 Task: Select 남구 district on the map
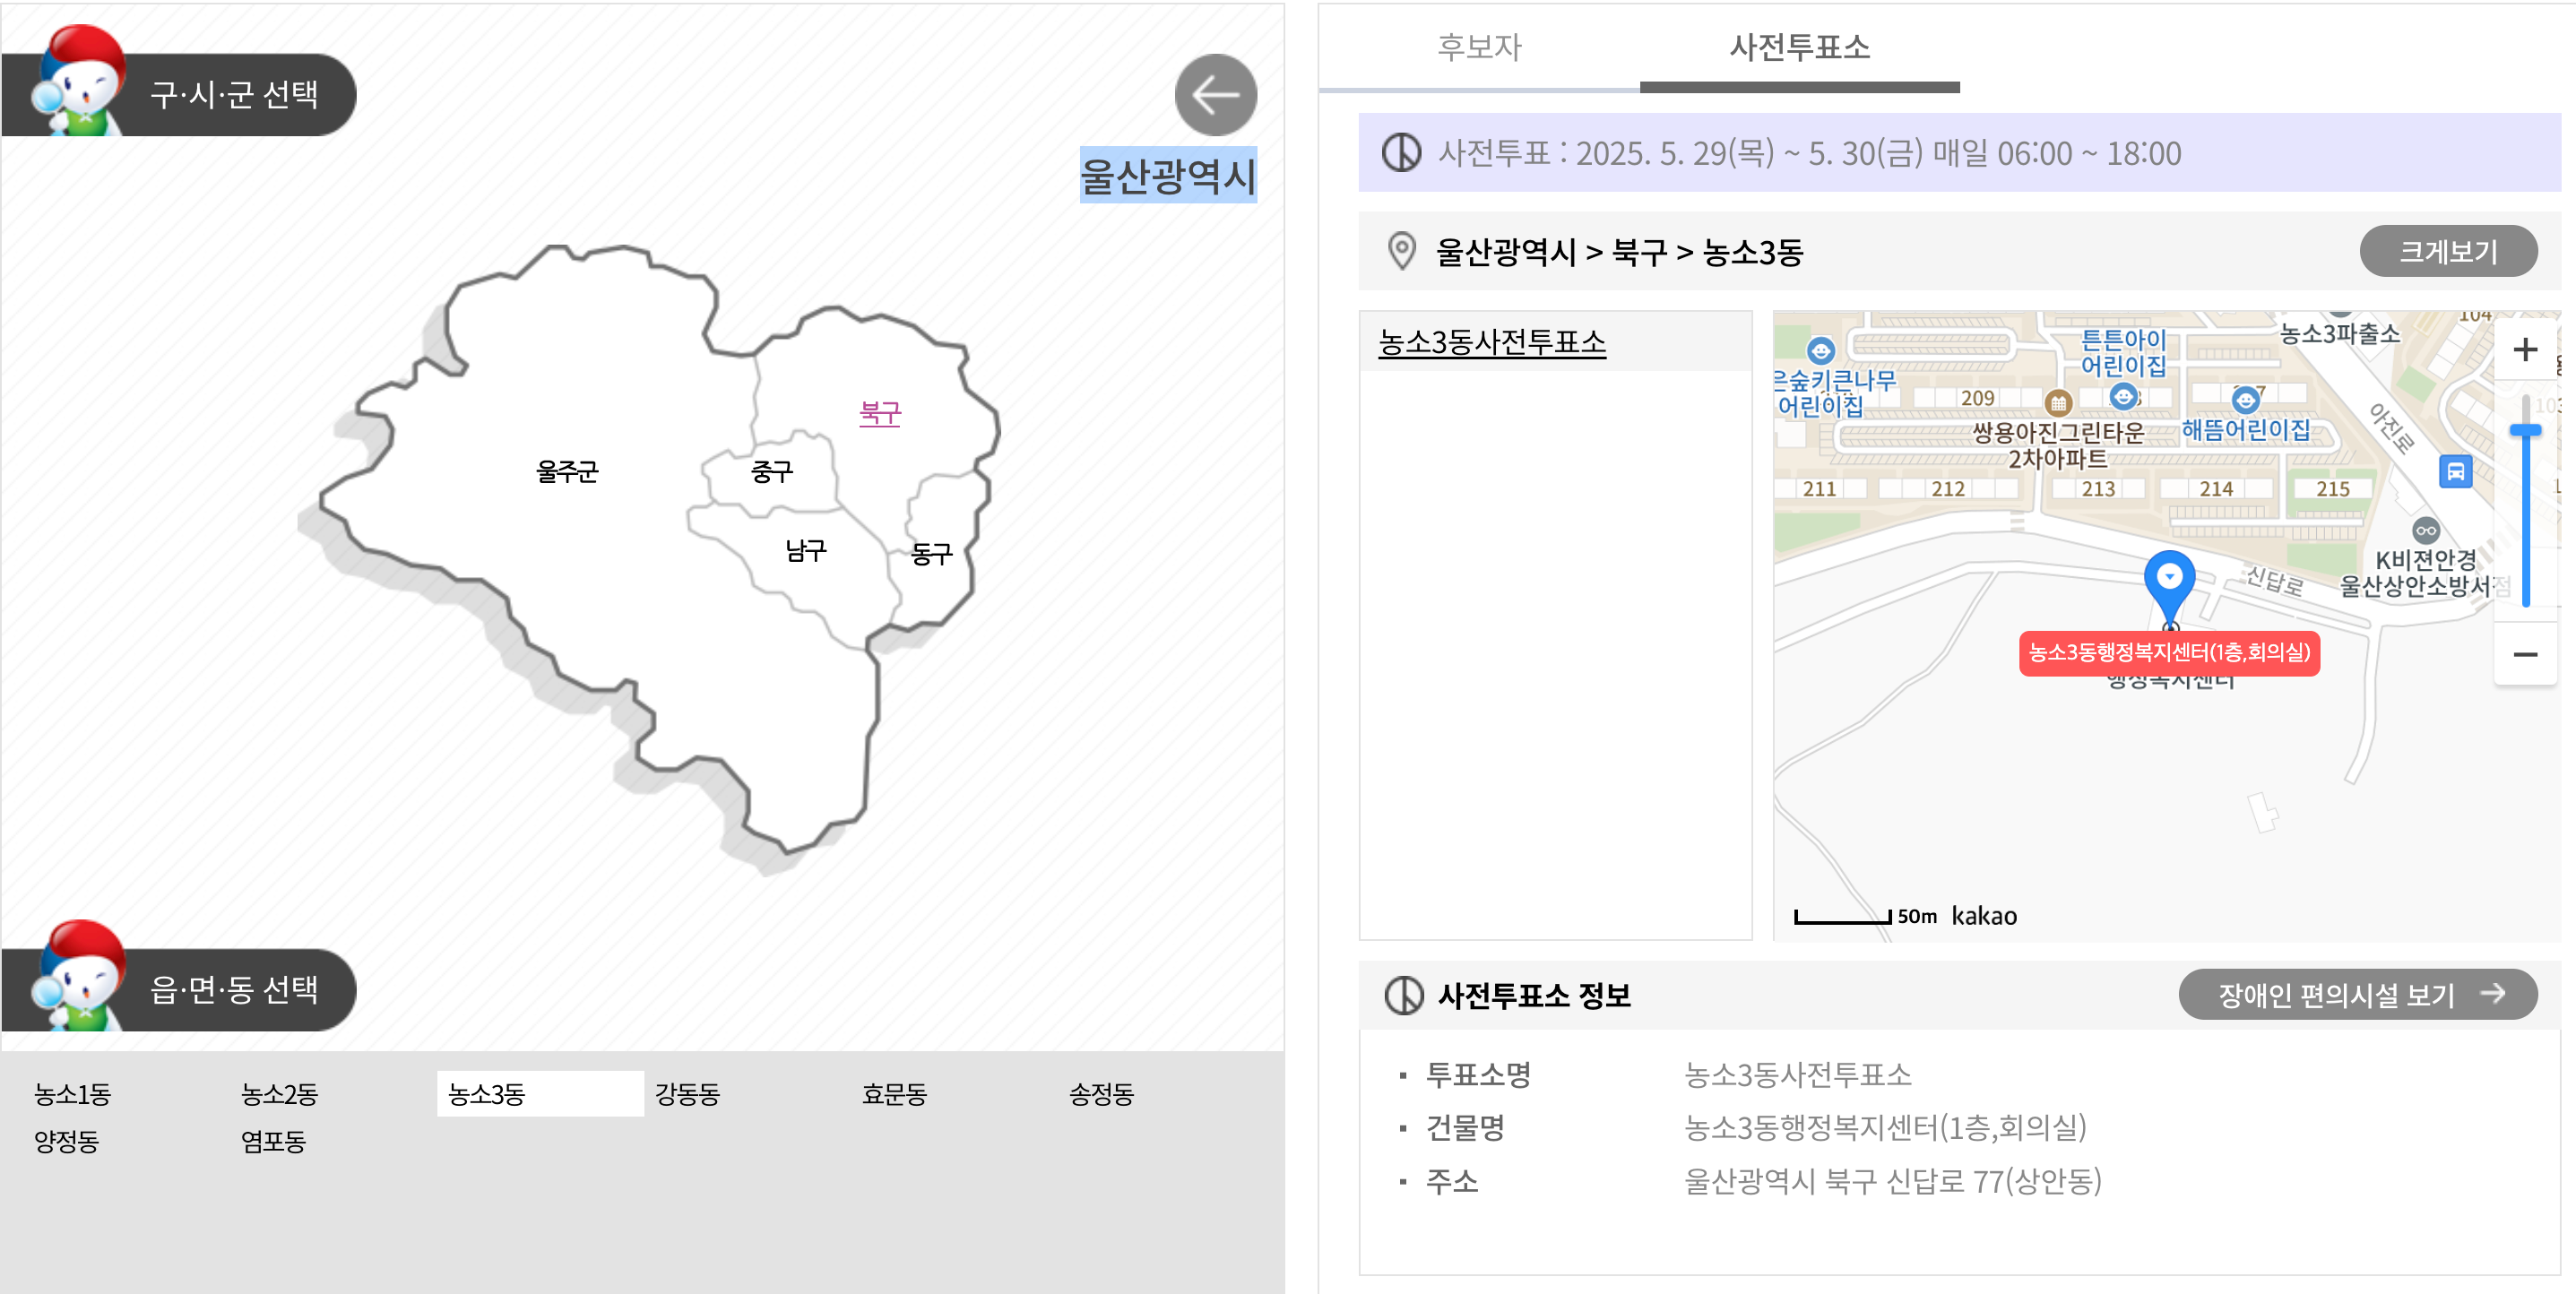(805, 551)
